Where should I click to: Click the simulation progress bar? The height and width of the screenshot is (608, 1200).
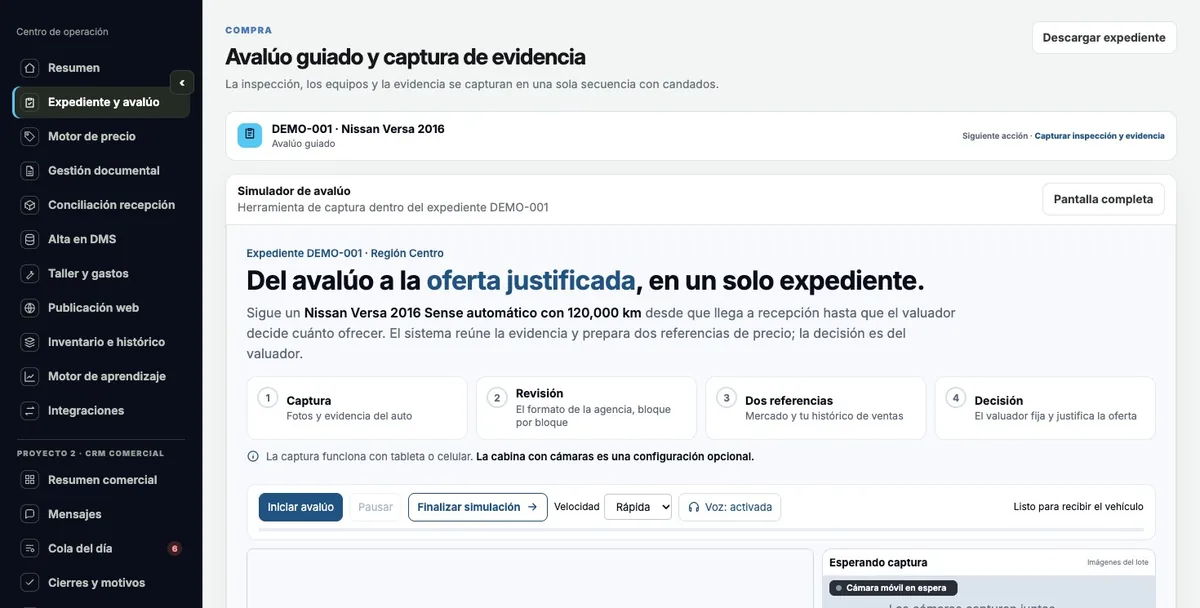701,529
